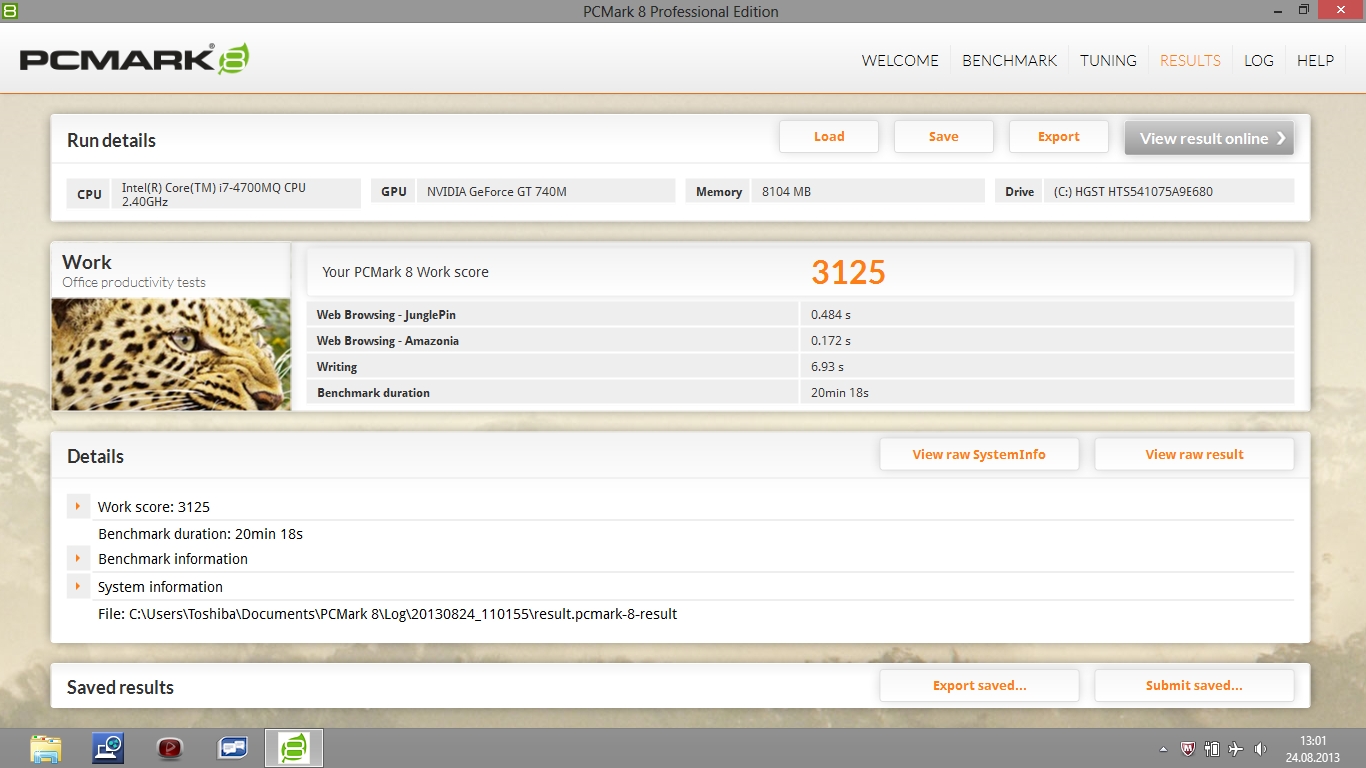Export the run details
Image resolution: width=1366 pixels, height=768 pixels.
1059,137
